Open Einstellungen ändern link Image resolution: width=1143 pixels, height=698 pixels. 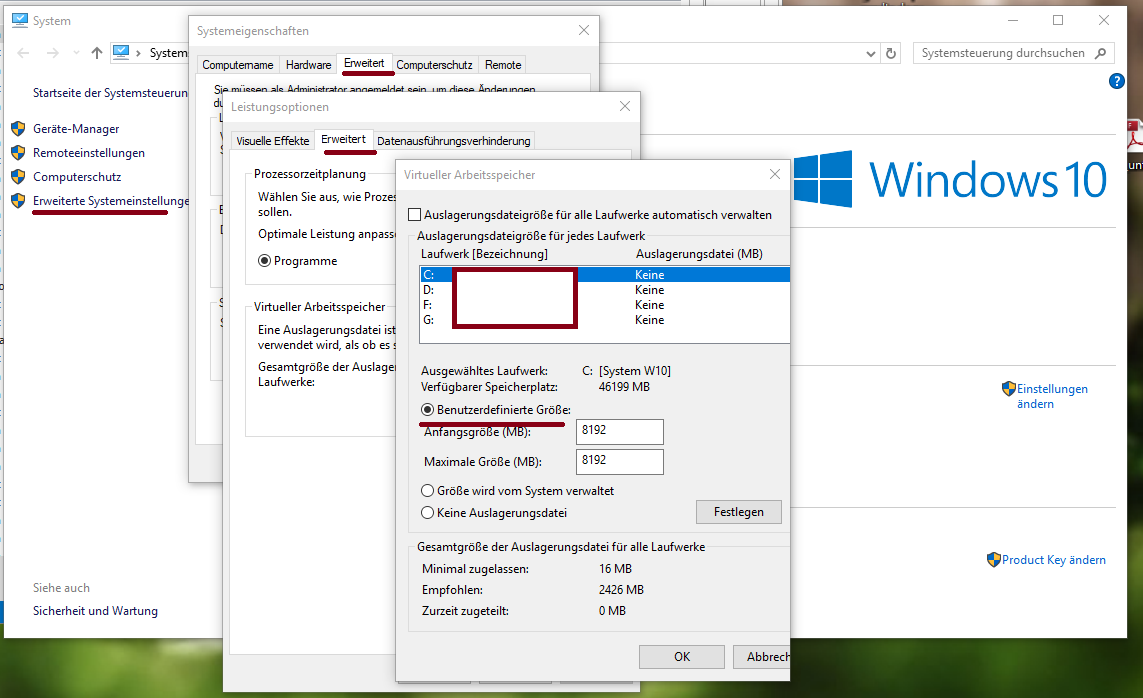[x=1052, y=396]
